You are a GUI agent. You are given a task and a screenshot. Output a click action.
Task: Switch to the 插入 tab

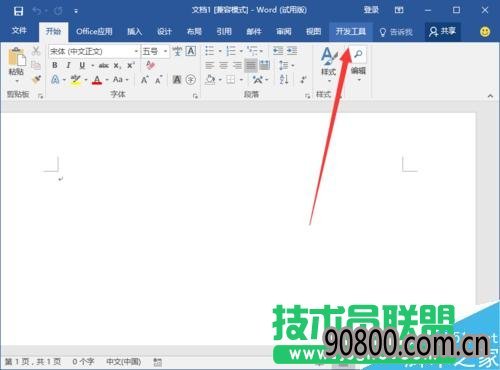pos(134,32)
